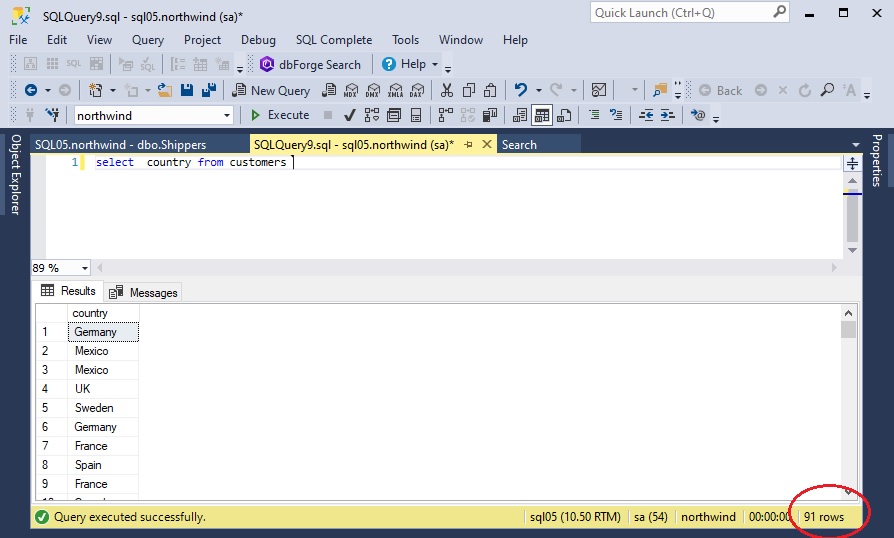Click the MDX query icon
The height and width of the screenshot is (538, 894).
click(351, 90)
